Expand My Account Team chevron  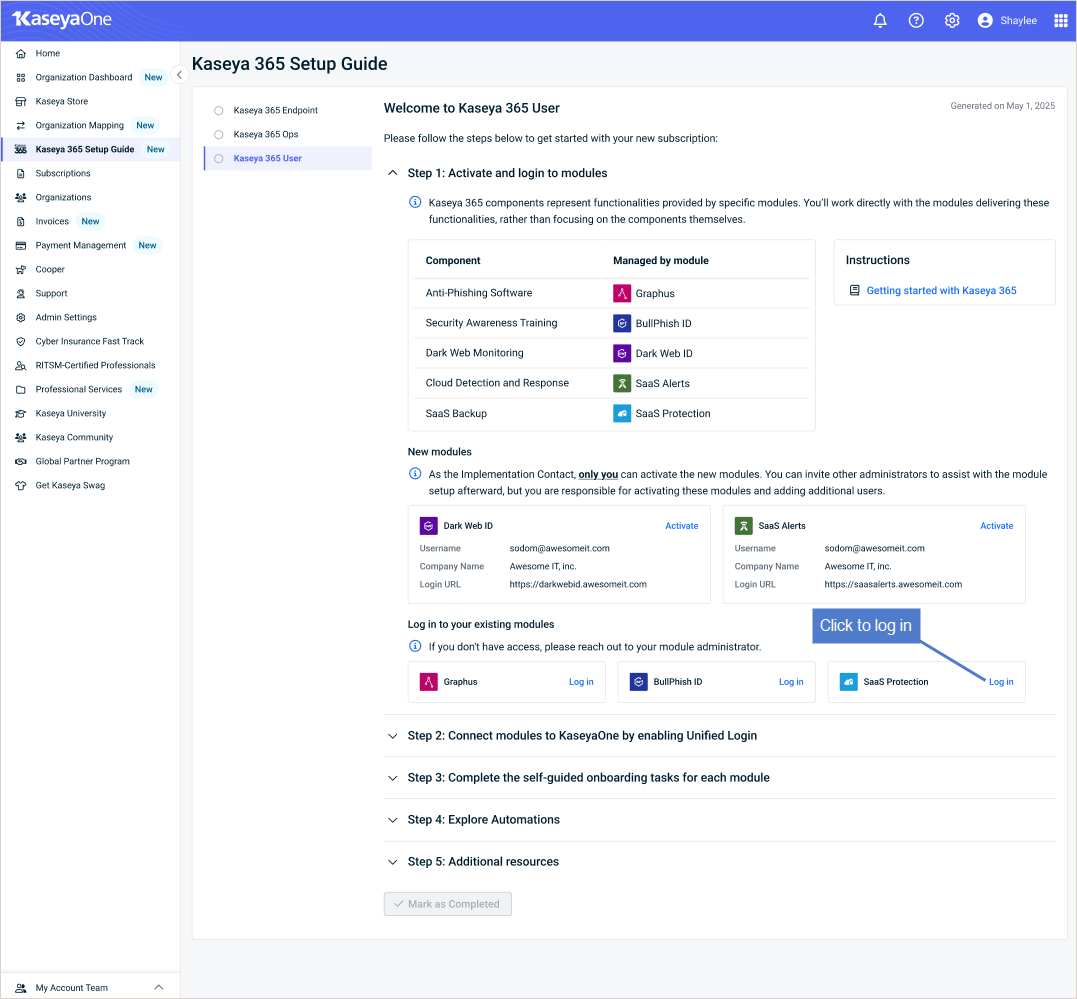point(159,987)
